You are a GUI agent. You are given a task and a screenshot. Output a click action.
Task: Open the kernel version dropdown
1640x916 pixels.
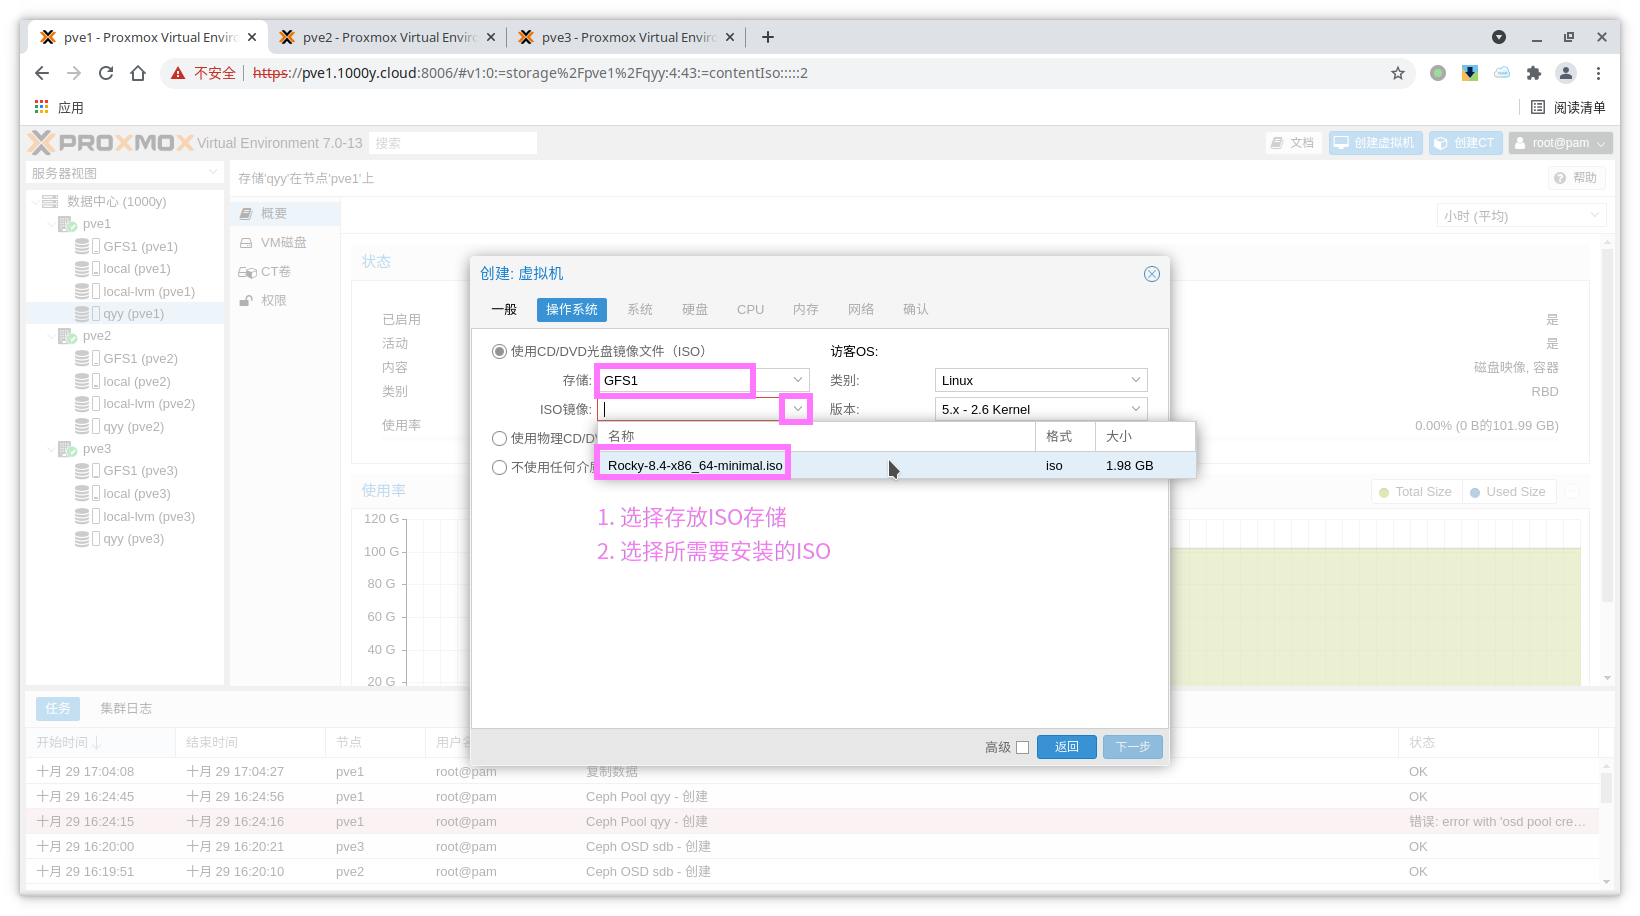point(1040,409)
